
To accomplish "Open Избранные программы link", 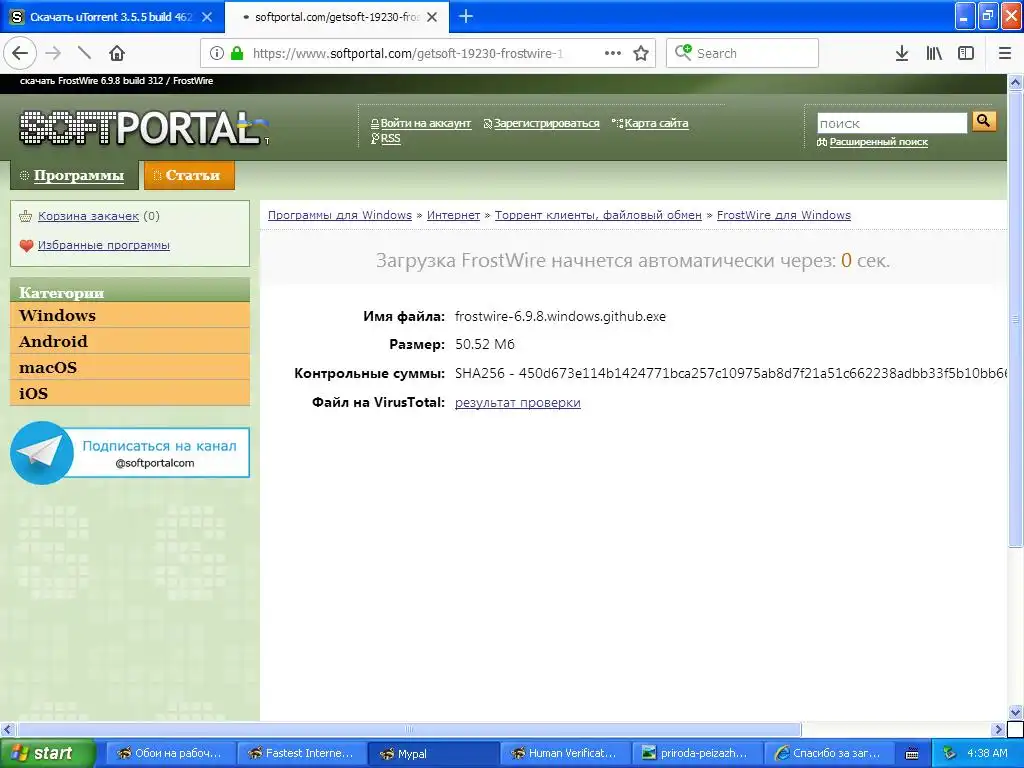I will click(x=104, y=245).
